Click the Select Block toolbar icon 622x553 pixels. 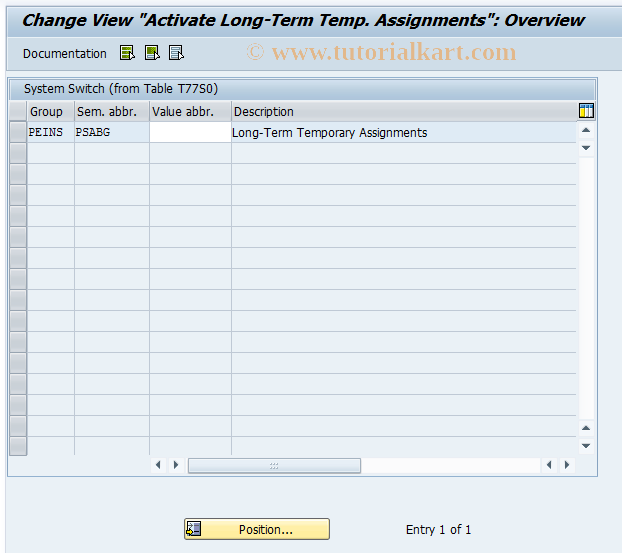click(x=152, y=53)
